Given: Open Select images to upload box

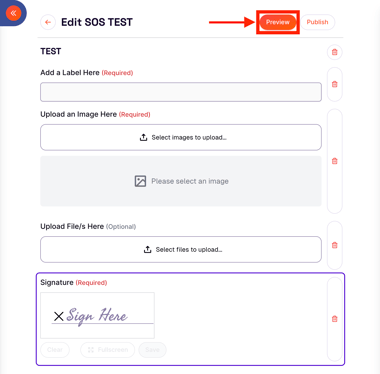Looking at the screenshot, I should point(181,137).
